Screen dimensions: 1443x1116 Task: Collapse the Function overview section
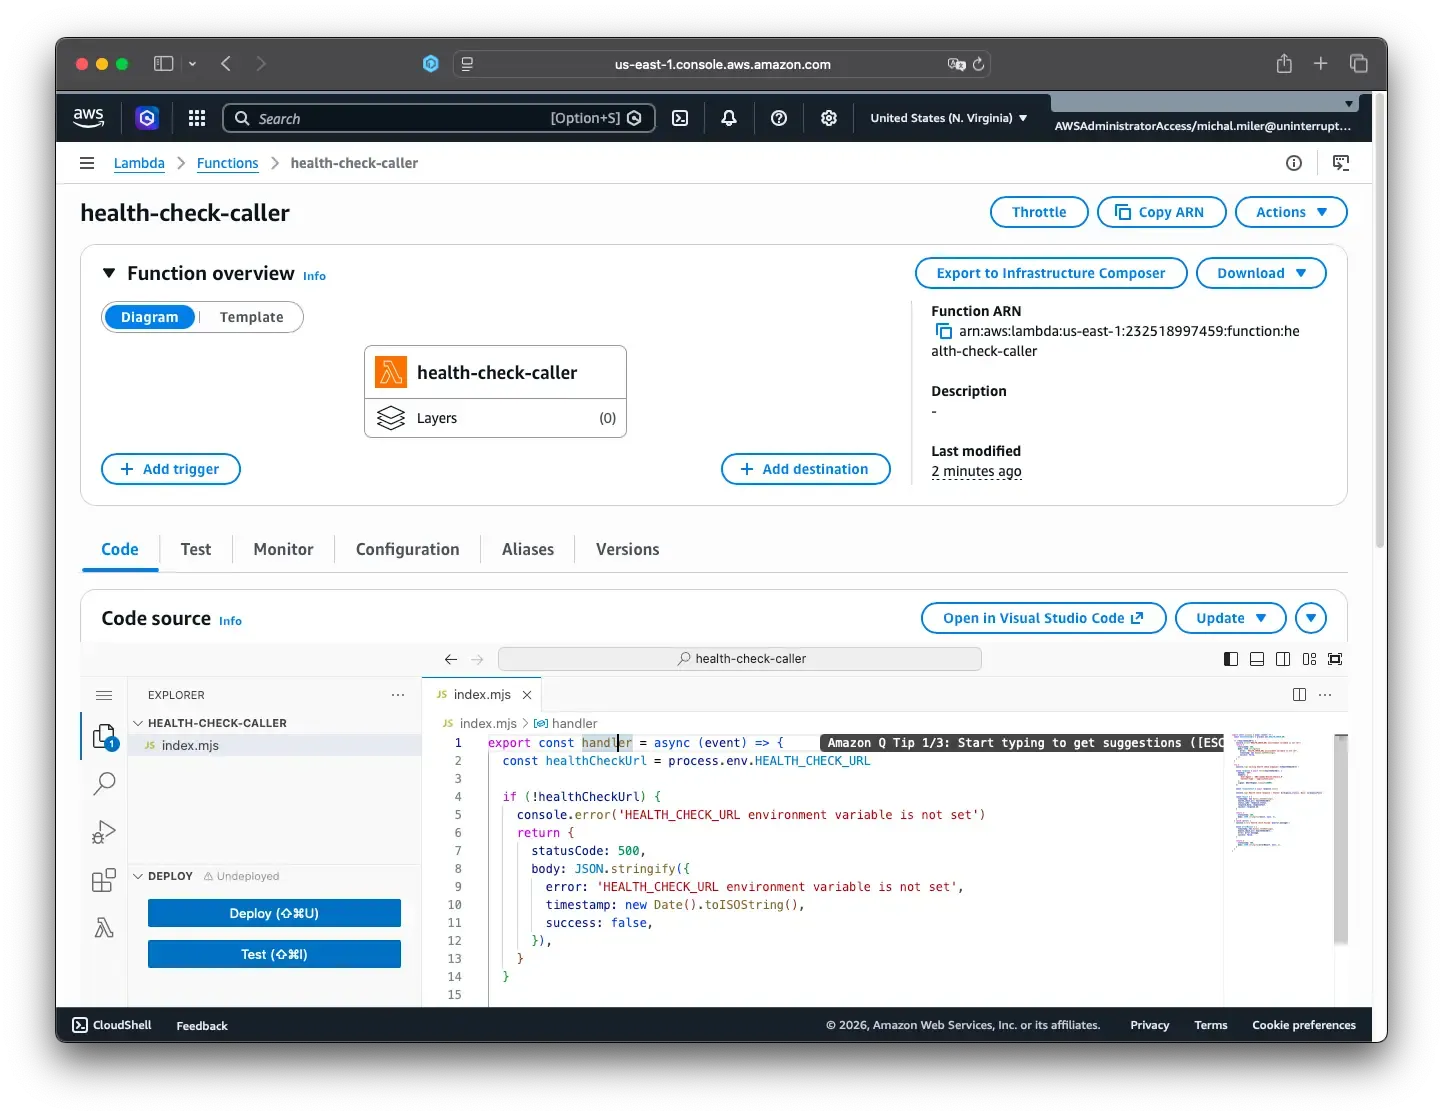(x=109, y=273)
